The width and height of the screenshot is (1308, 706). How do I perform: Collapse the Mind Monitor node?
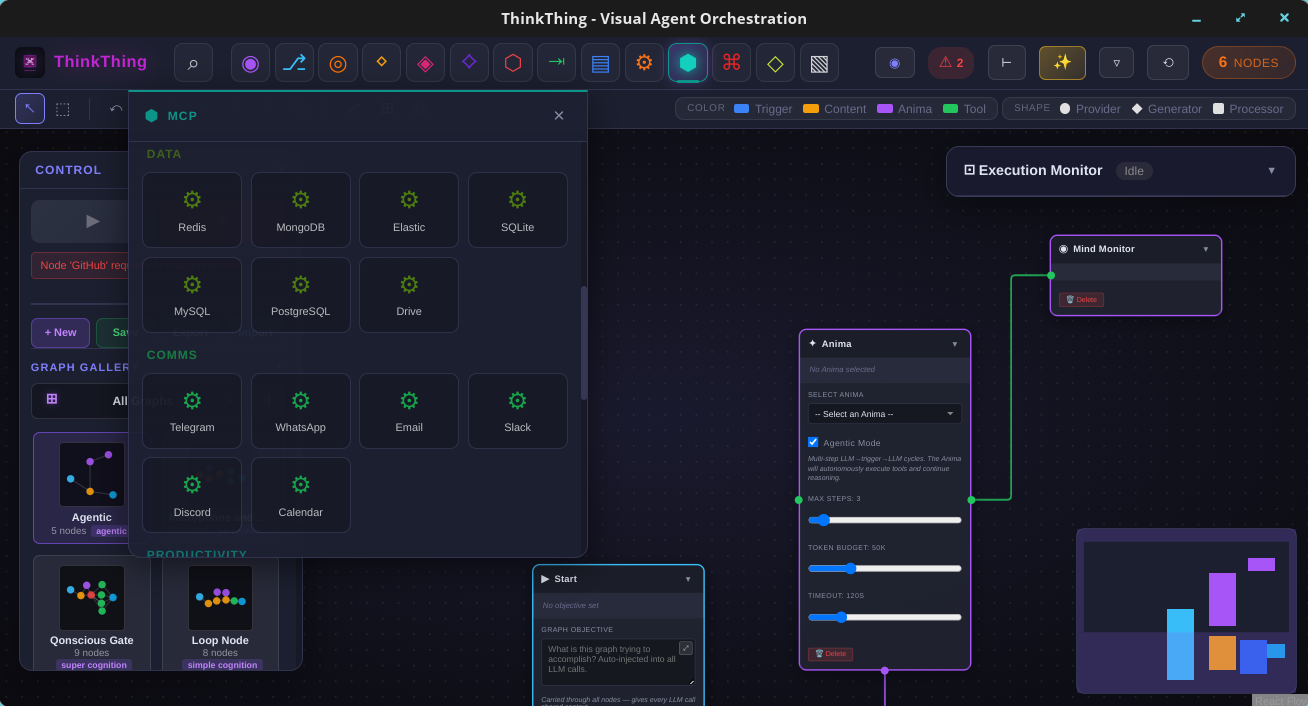[x=1205, y=249]
